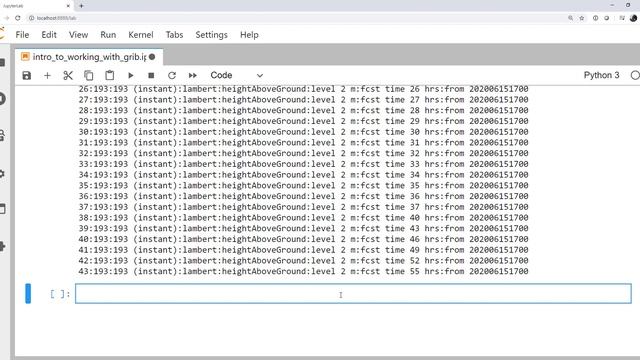Open the View menu

pyautogui.click(x=78, y=35)
